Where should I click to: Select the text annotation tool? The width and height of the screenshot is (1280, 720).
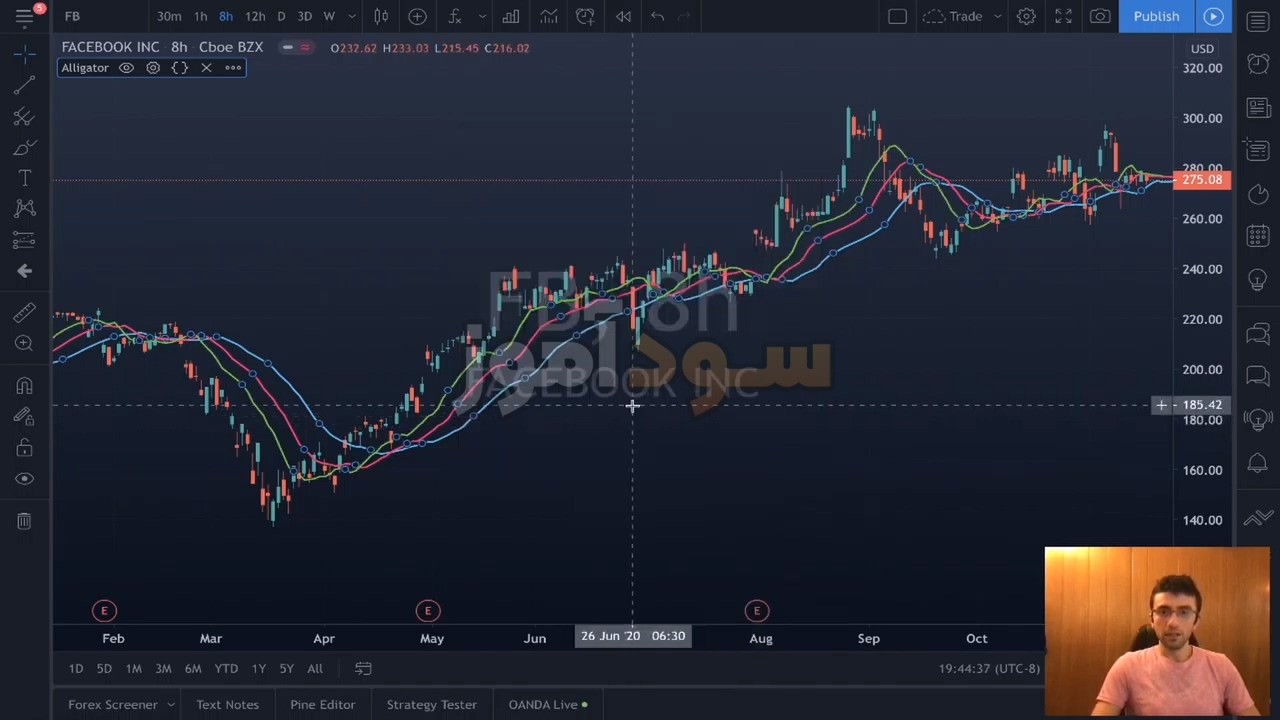coord(25,178)
